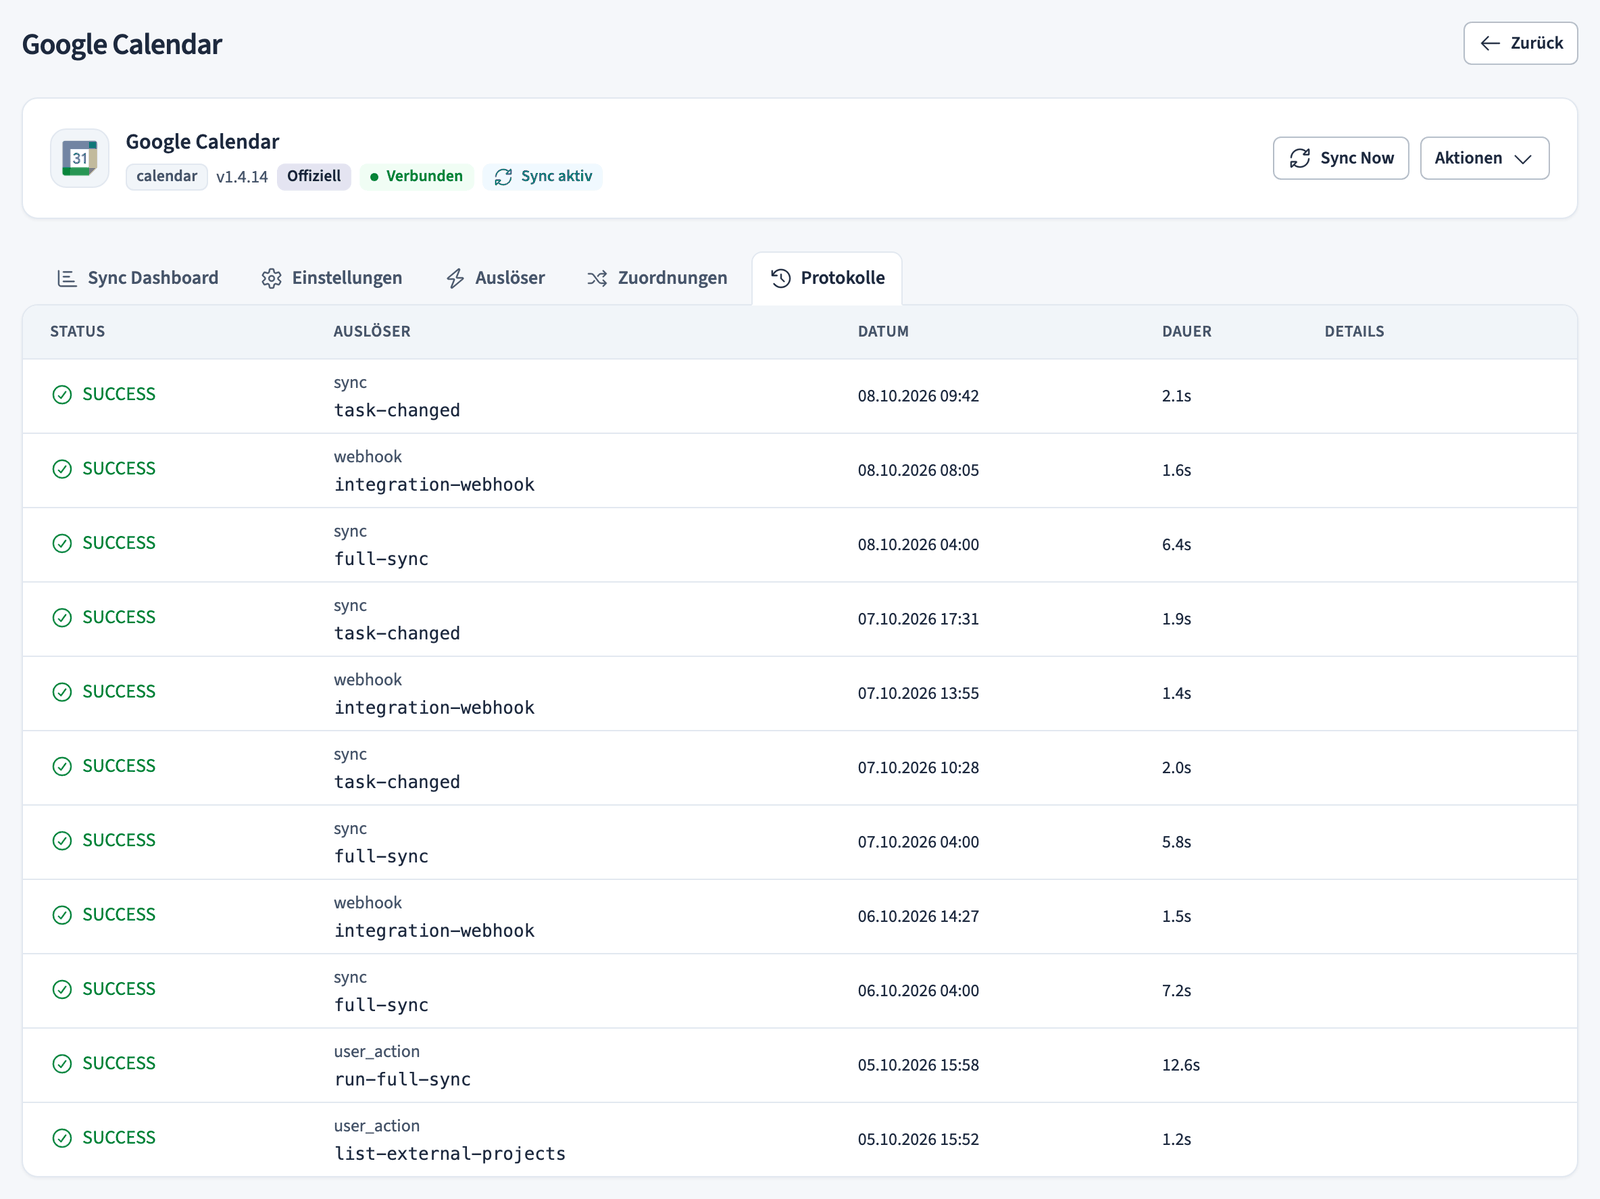Click the Protokolle history clock icon
The image size is (1600, 1199).
pyautogui.click(x=781, y=278)
